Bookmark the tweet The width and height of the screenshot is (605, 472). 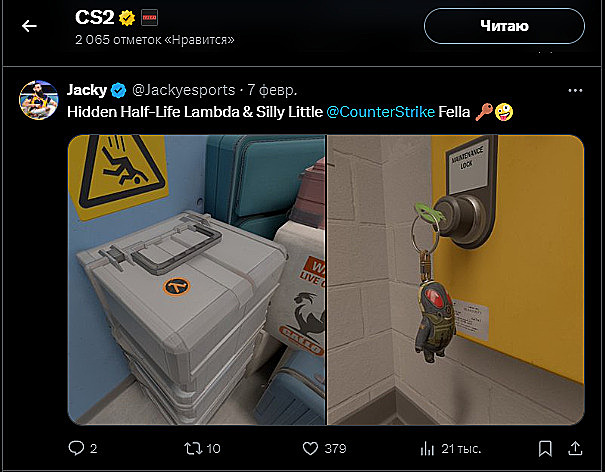[545, 448]
